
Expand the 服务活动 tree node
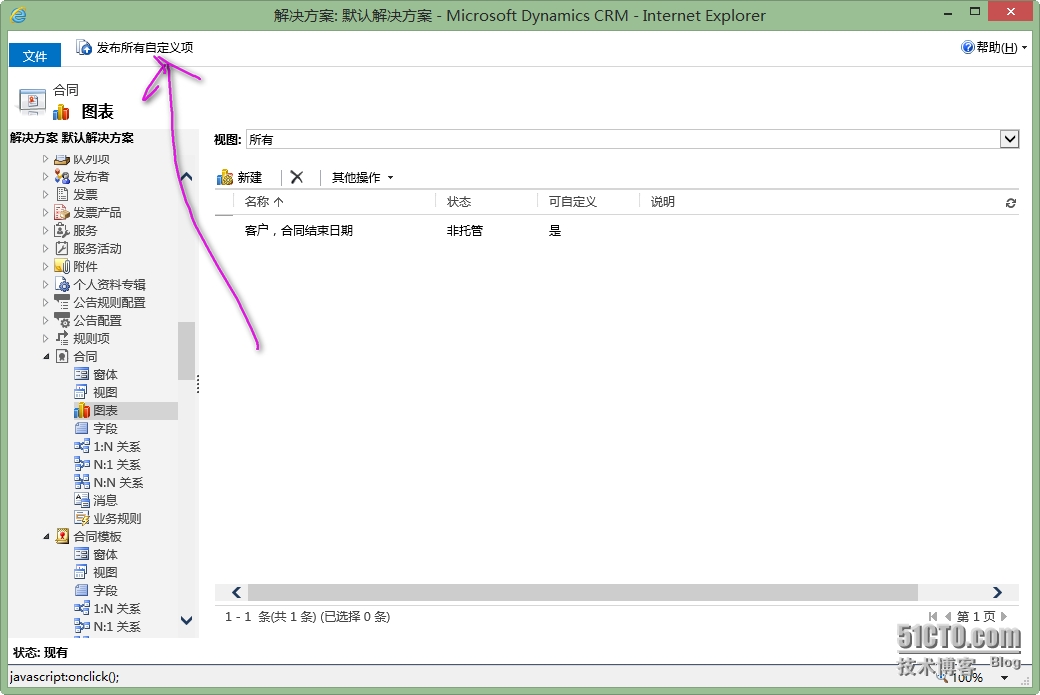45,248
